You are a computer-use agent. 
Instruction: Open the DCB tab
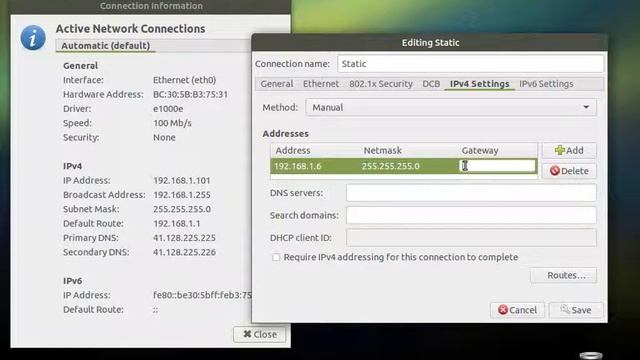coord(431,84)
